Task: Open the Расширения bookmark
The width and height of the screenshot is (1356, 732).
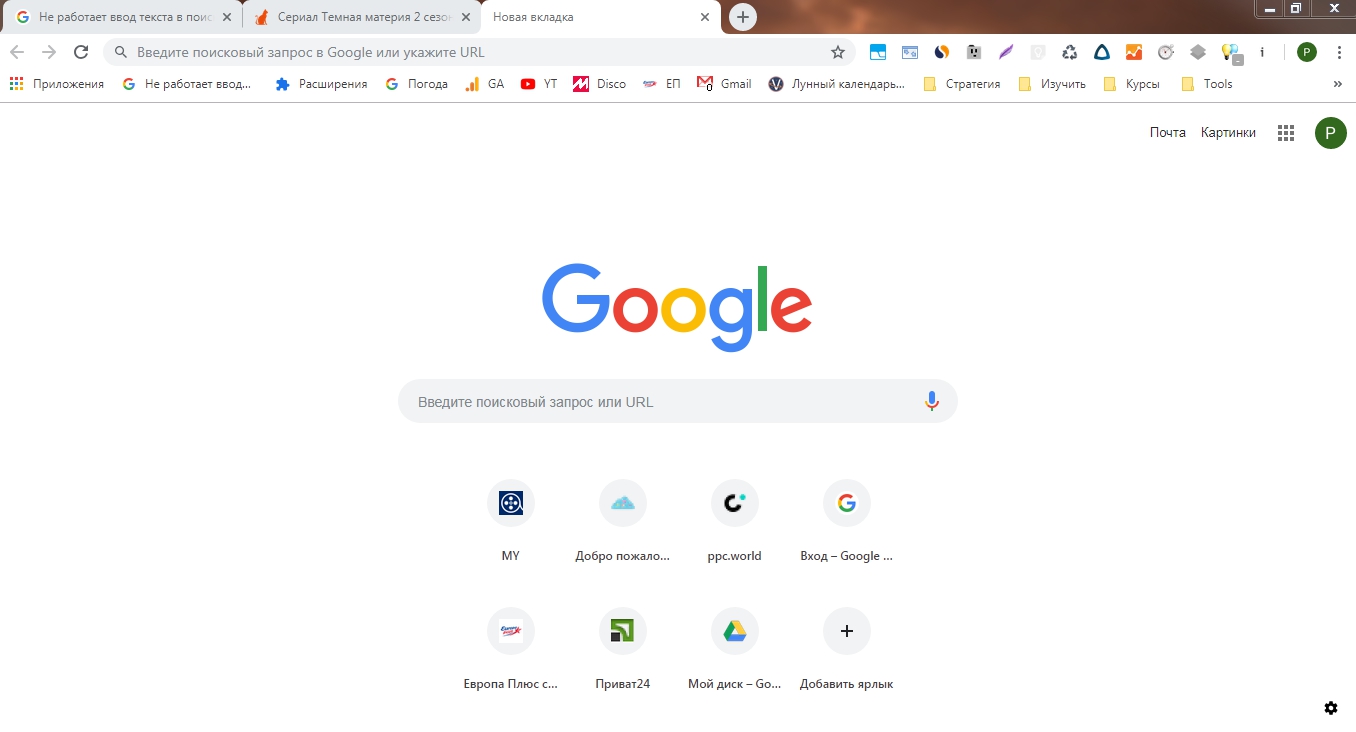Action: pos(322,84)
